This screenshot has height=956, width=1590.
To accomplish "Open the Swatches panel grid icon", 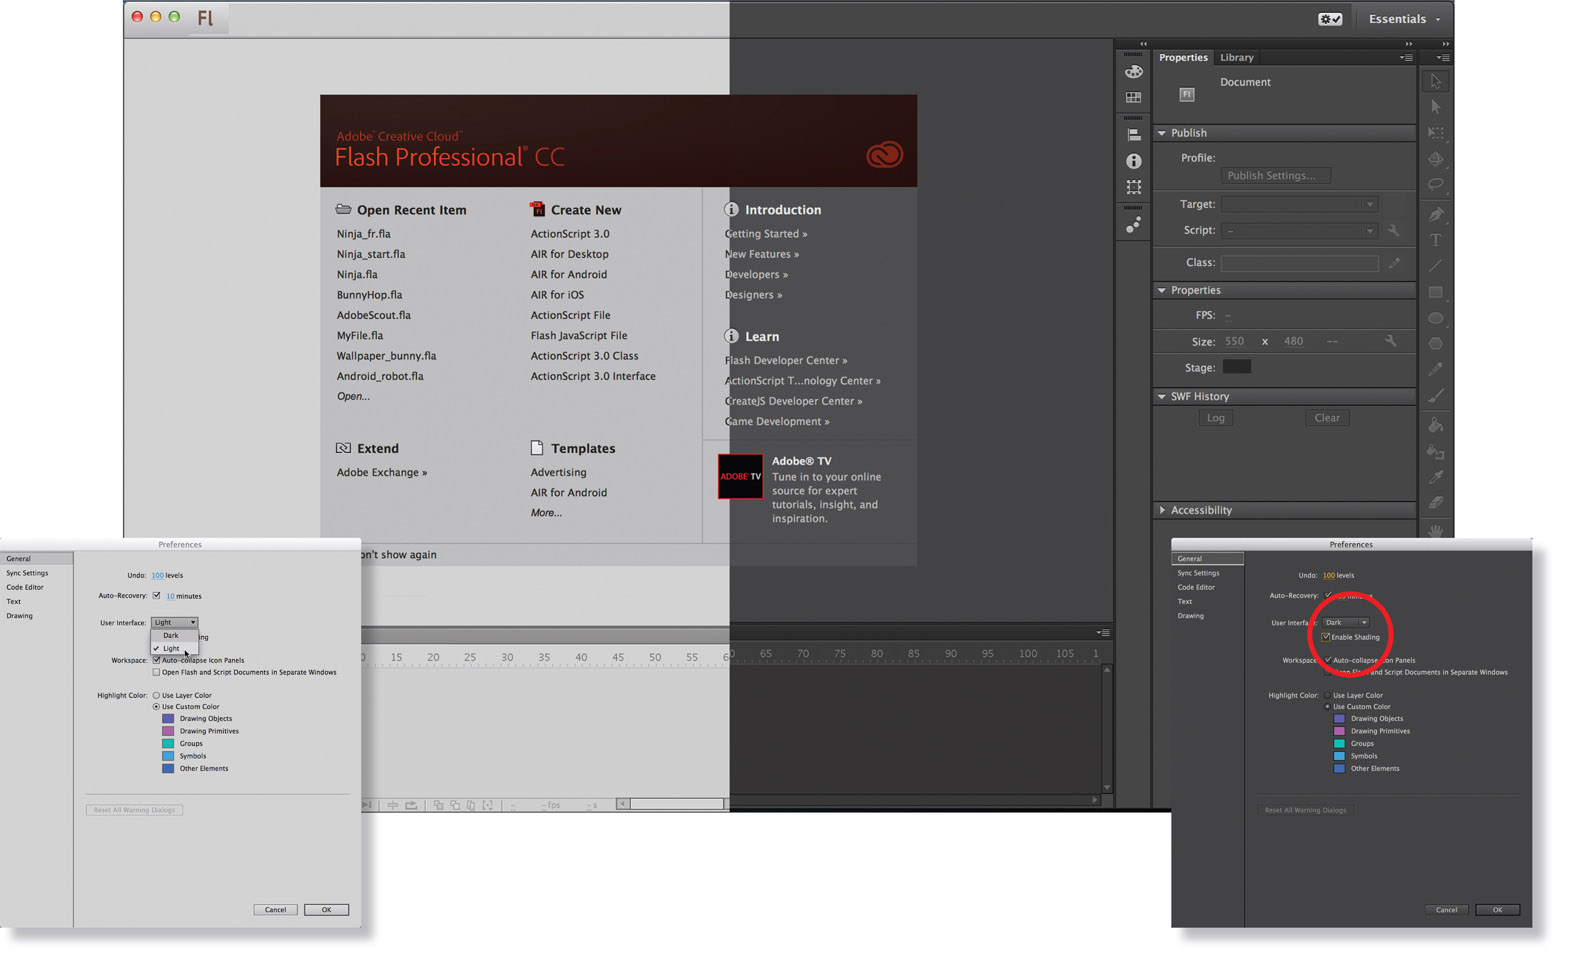I will pyautogui.click(x=1133, y=98).
